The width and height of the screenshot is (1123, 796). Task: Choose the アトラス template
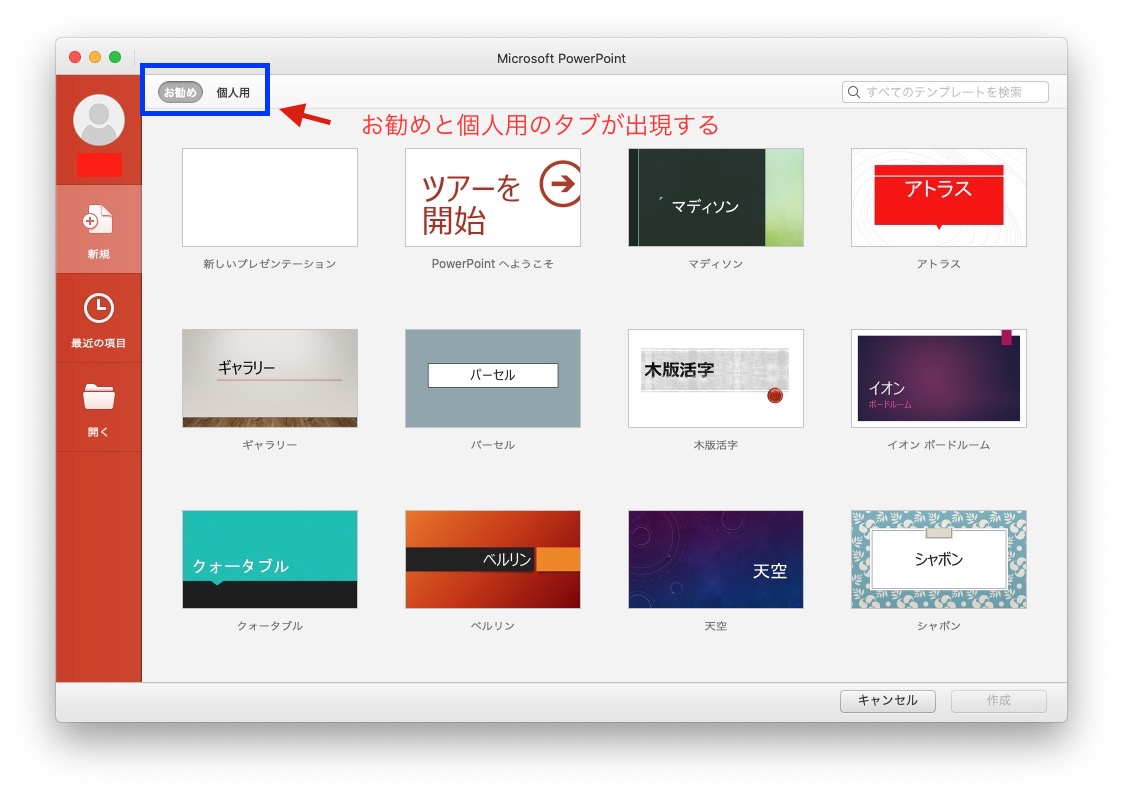[938, 197]
